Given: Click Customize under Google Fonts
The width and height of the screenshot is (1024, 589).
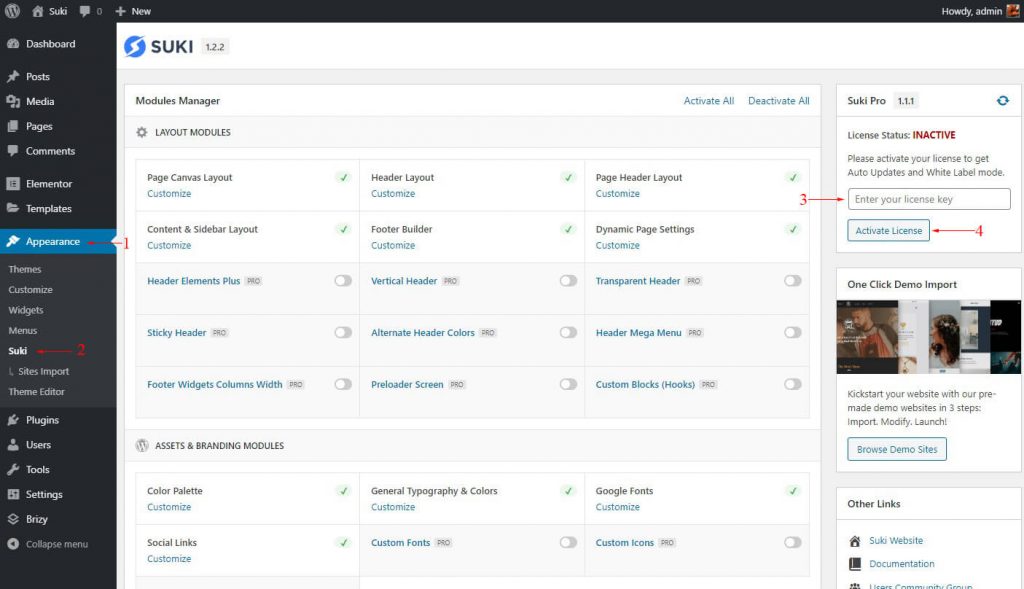Looking at the screenshot, I should coord(618,507).
